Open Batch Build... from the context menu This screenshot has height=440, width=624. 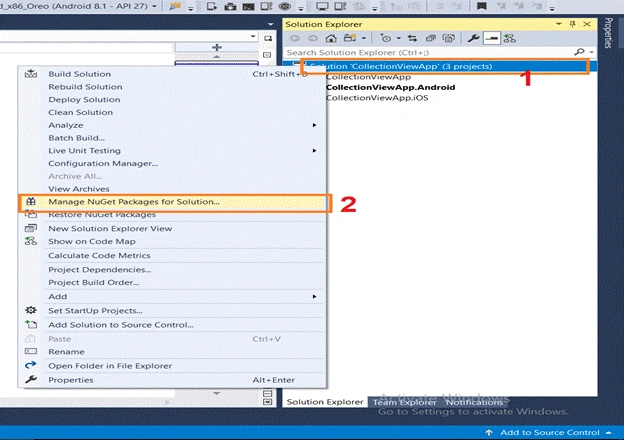172,138
